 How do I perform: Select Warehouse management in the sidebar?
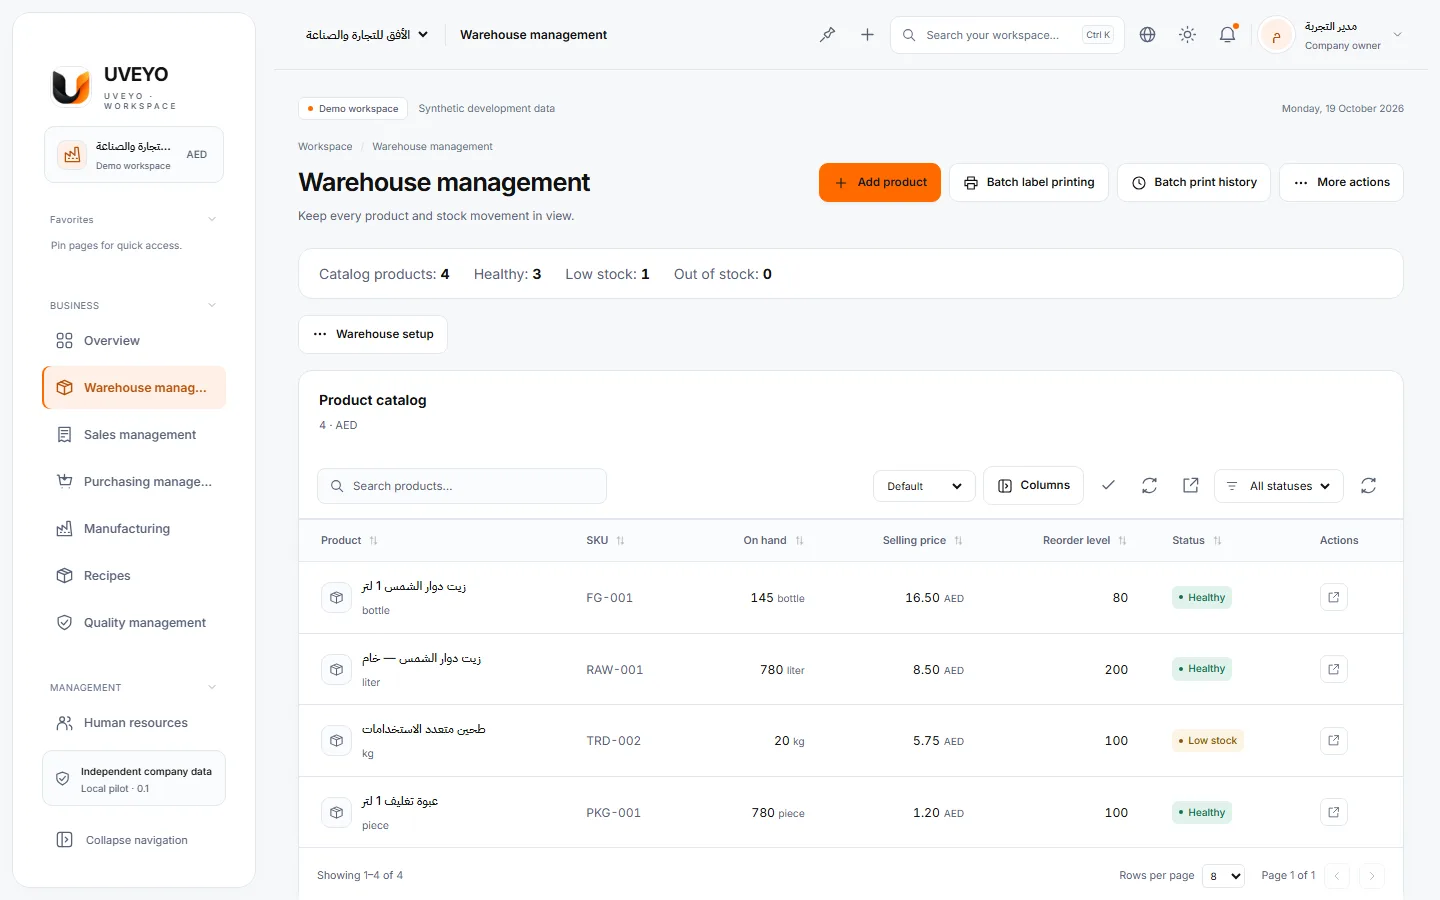134,388
